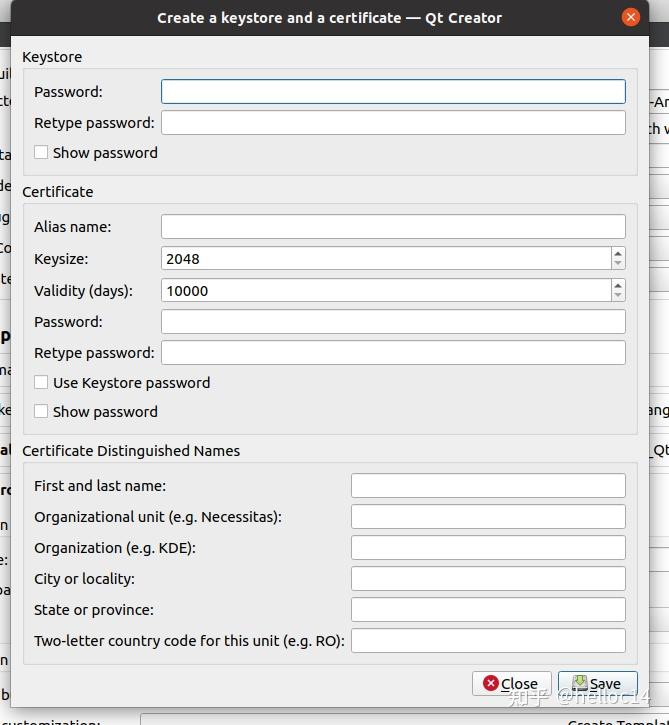Screen dimensions: 669x725
Task: Click the Certificate Retype password field
Action: [393, 353]
